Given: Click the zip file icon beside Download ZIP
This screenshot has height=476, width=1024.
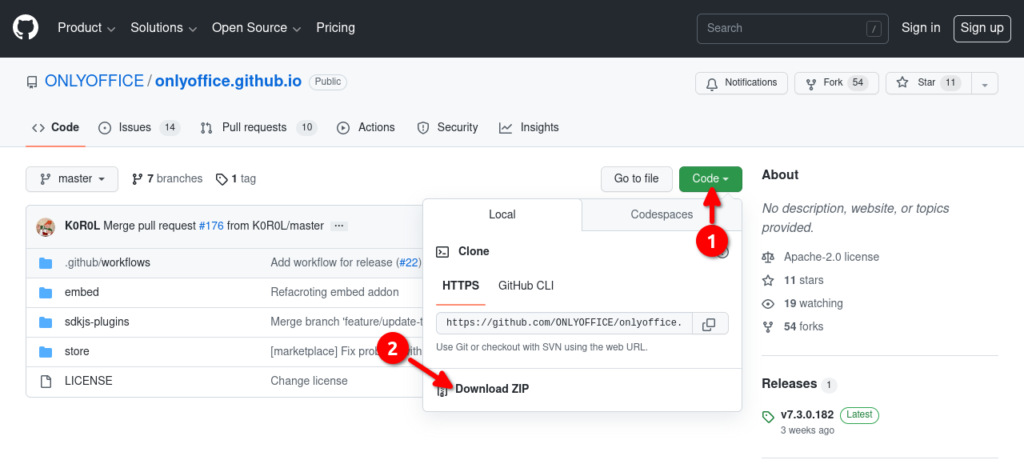Looking at the screenshot, I should point(443,390).
